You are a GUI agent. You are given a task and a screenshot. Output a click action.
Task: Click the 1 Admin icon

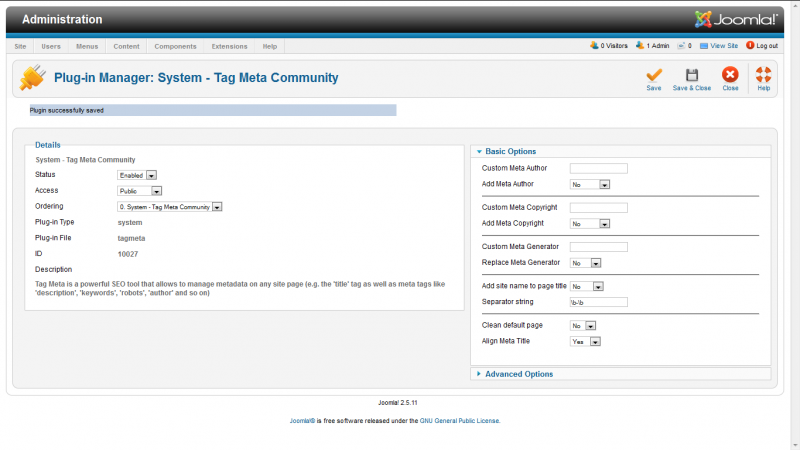click(640, 45)
